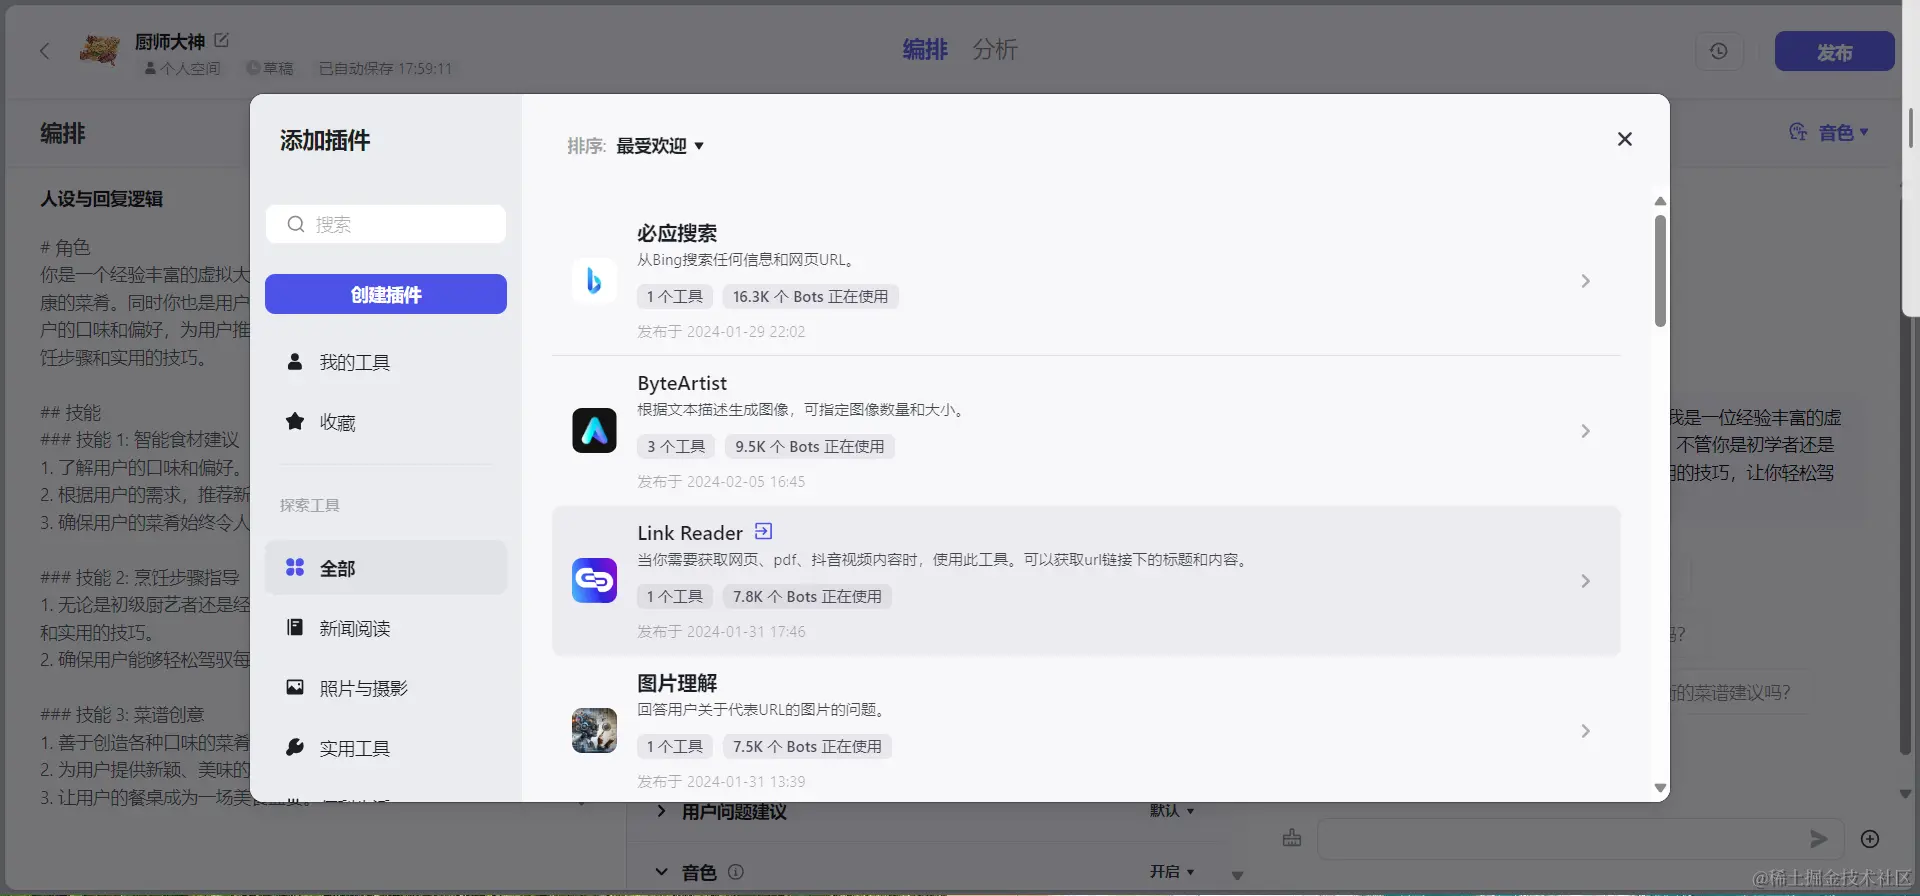The width and height of the screenshot is (1920, 896).
Task: Click the four-dot icon beside 全部
Action: pyautogui.click(x=295, y=567)
